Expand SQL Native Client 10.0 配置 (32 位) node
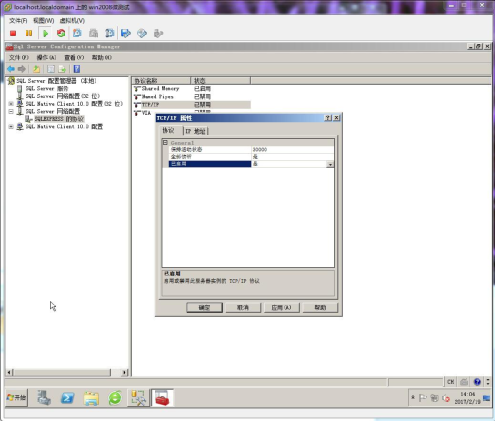This screenshot has width=496, height=421. click(11, 104)
